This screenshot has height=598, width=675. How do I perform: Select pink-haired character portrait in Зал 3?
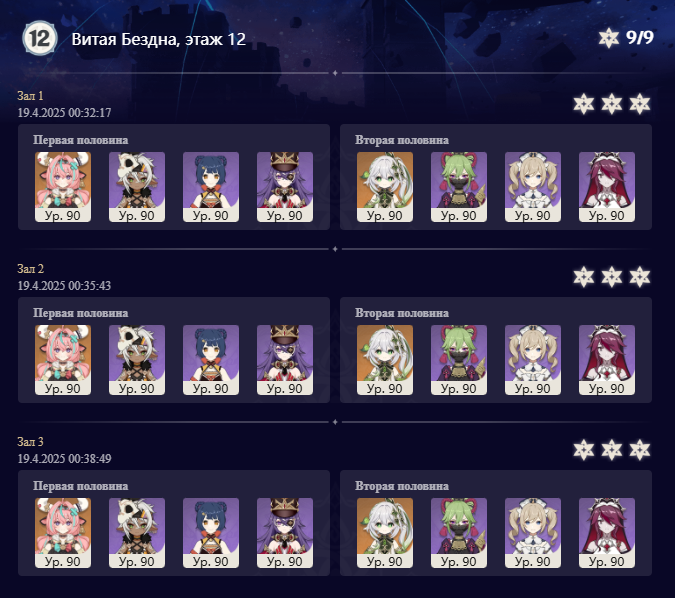(63, 533)
